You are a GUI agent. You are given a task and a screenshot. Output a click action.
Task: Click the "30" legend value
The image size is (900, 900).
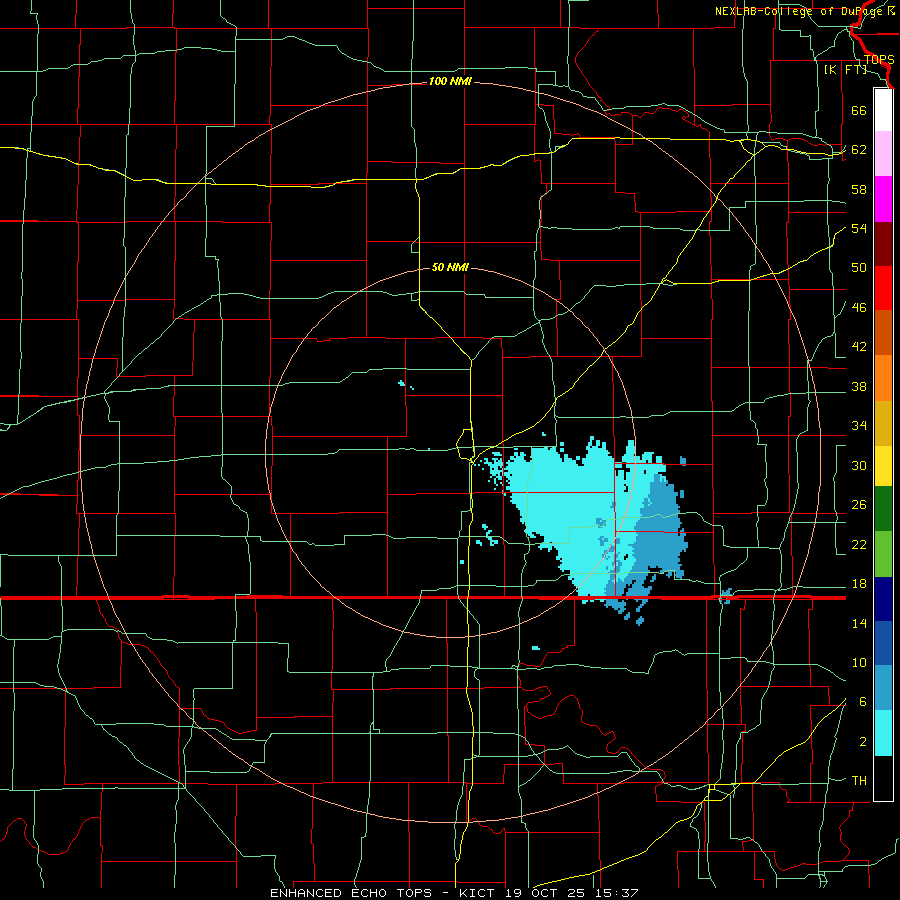pyautogui.click(x=859, y=465)
